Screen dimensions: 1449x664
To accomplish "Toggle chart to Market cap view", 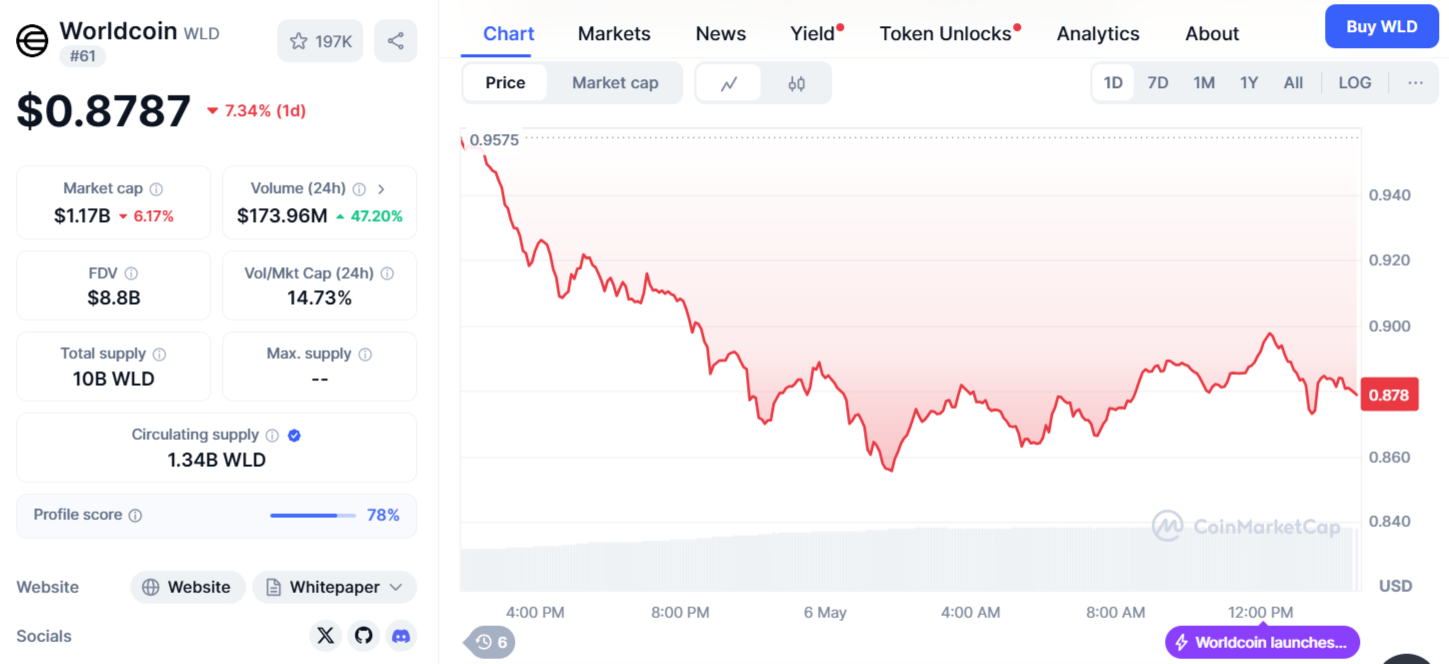I will pyautogui.click(x=615, y=83).
